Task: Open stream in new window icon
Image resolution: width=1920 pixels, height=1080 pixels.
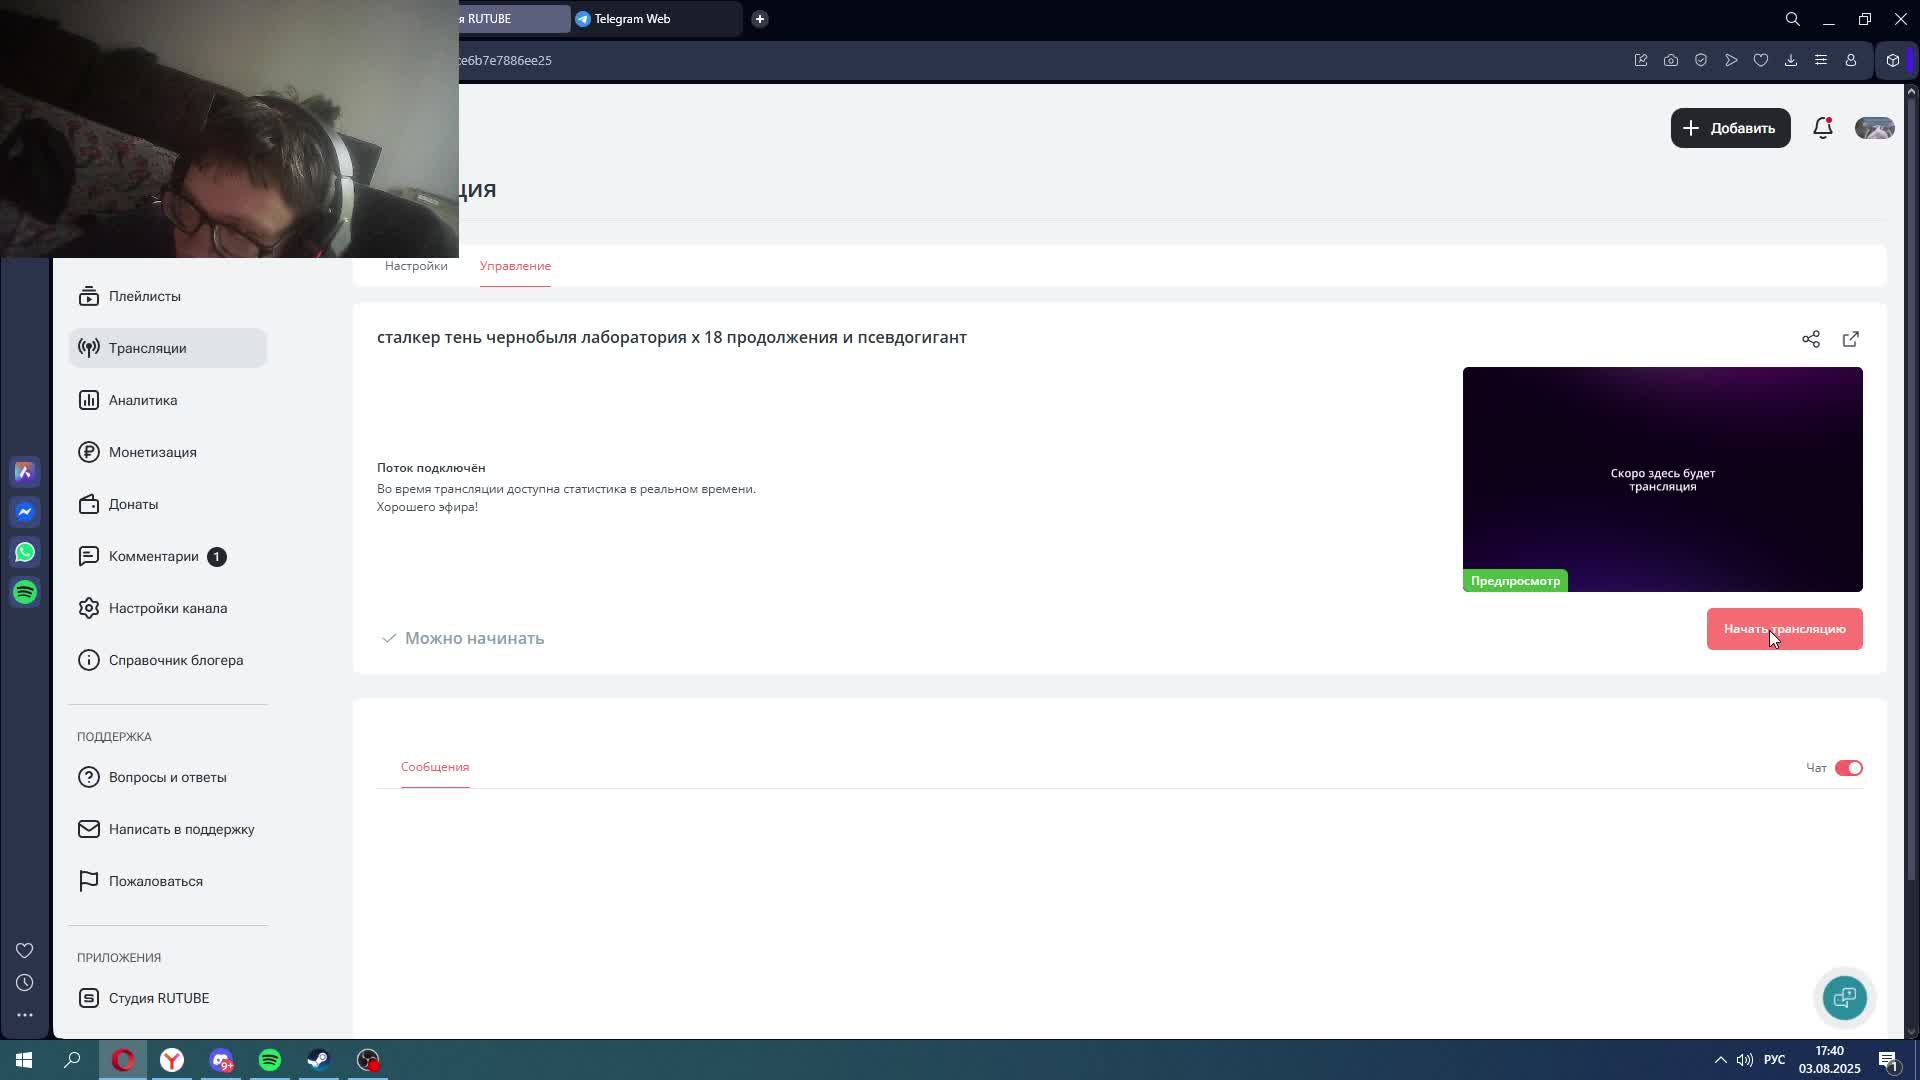Action: pyautogui.click(x=1850, y=339)
